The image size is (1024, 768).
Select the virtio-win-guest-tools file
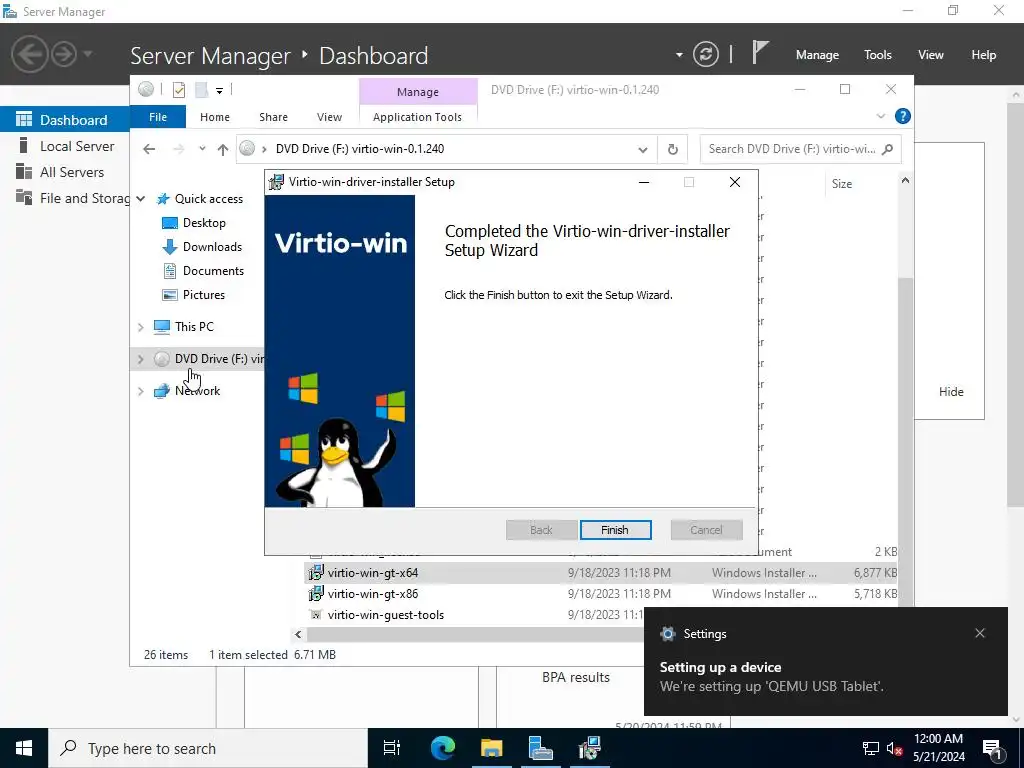(385, 615)
